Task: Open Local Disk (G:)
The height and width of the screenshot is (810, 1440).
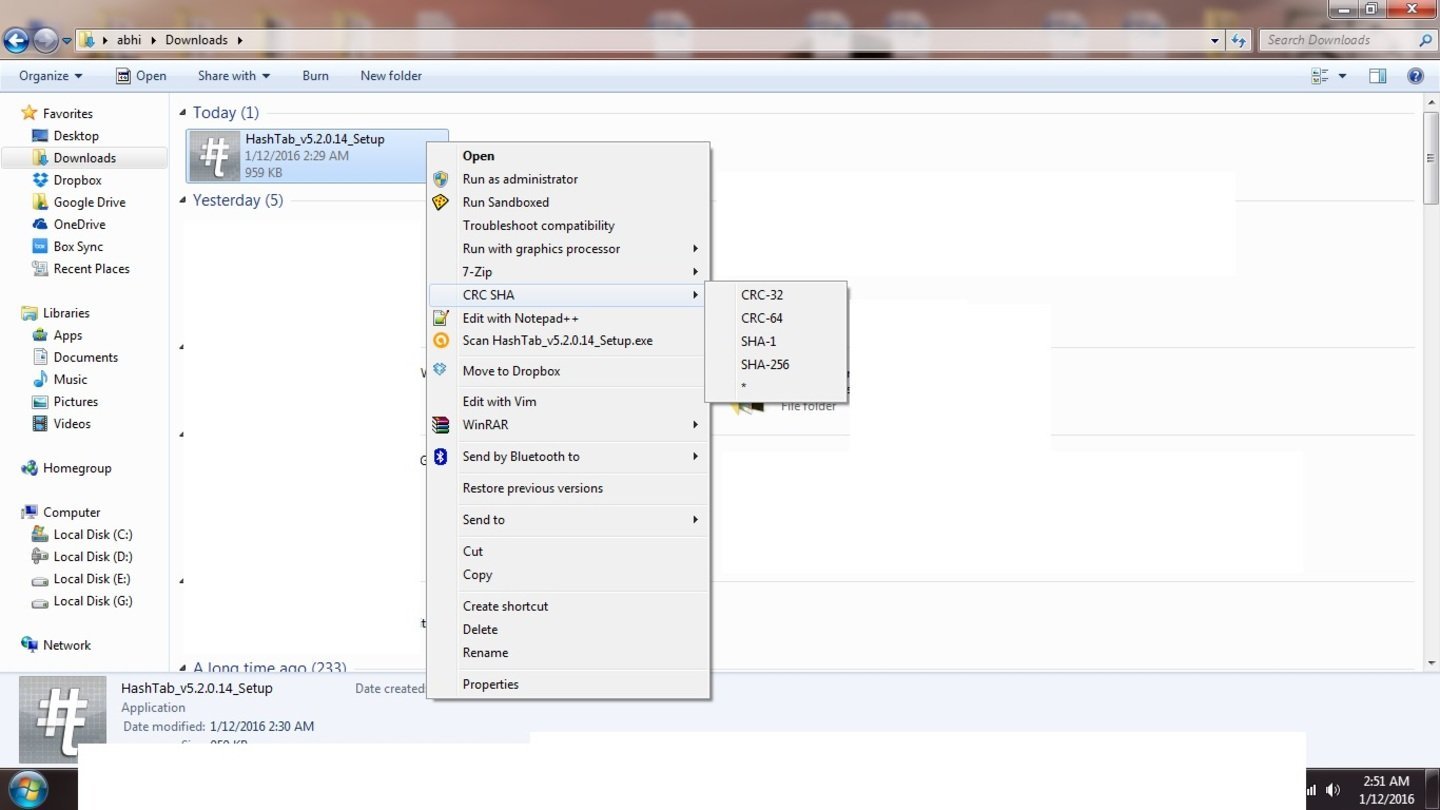Action: point(92,601)
